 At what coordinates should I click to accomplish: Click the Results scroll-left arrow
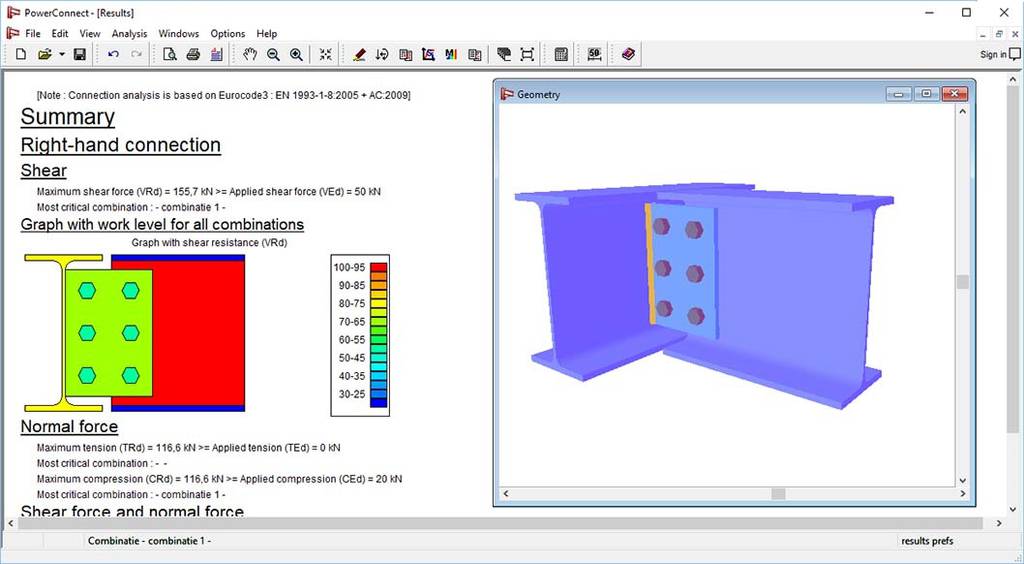coord(10,524)
